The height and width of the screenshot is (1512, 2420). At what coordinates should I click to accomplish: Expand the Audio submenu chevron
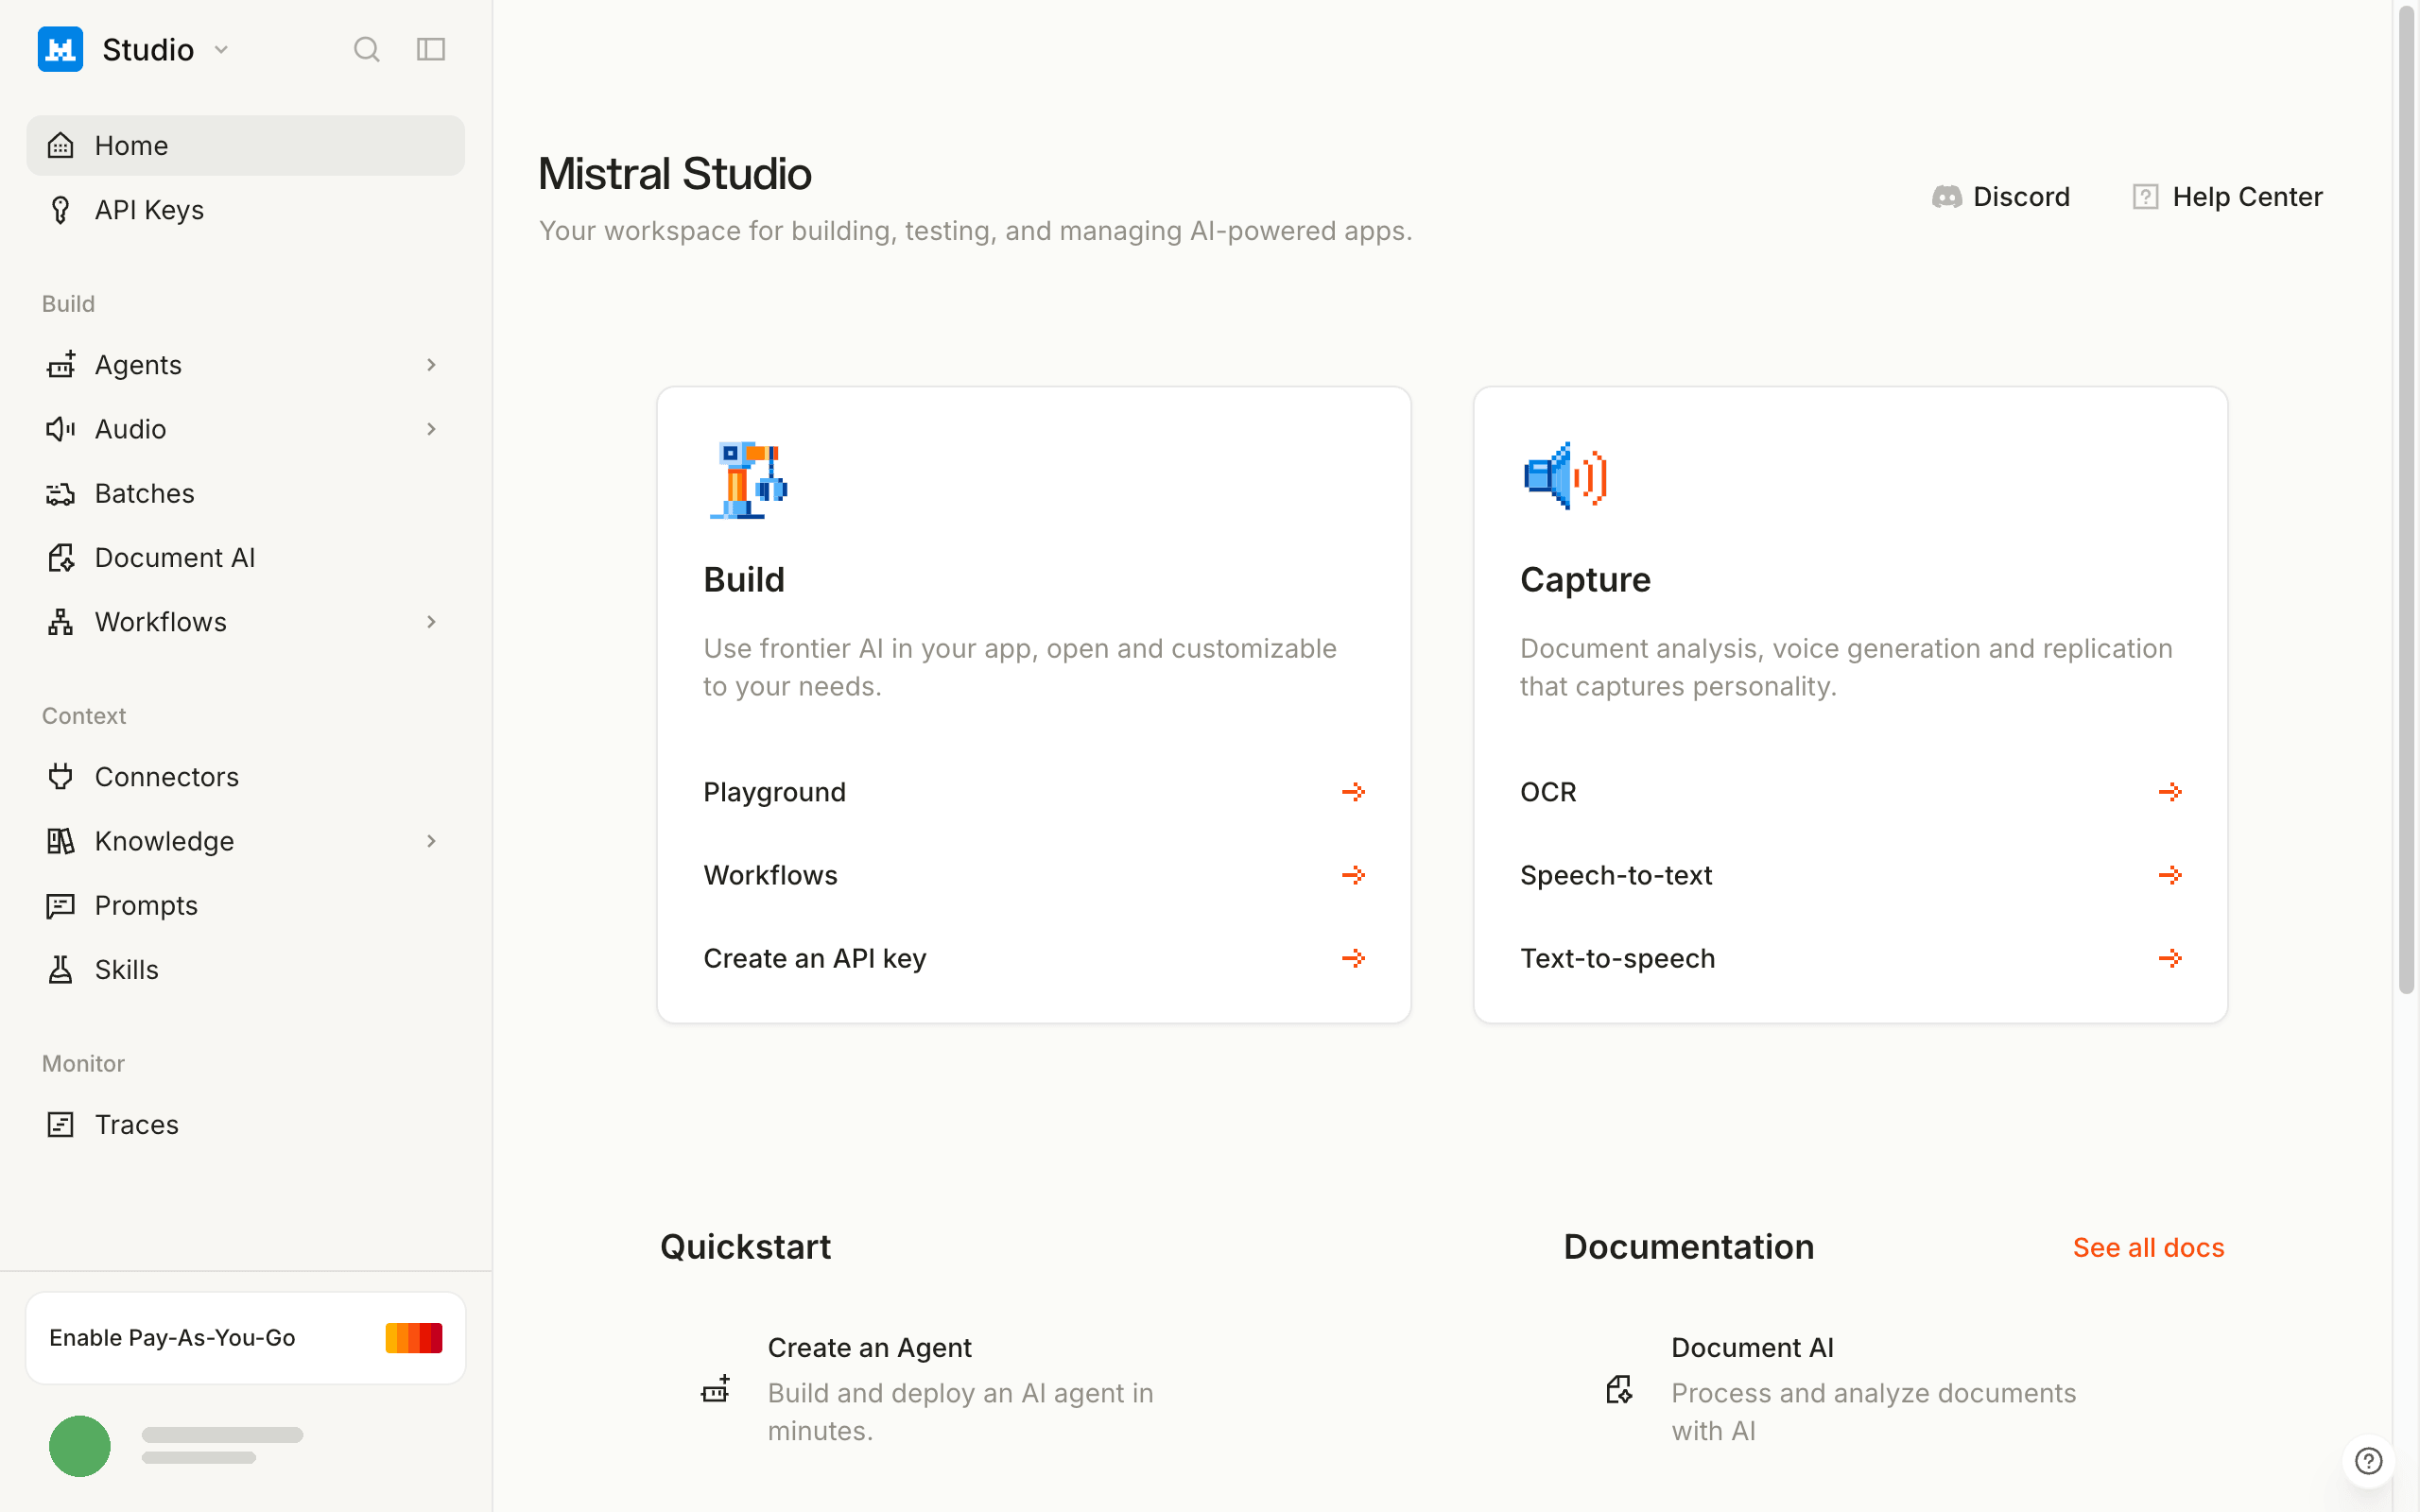tap(431, 429)
